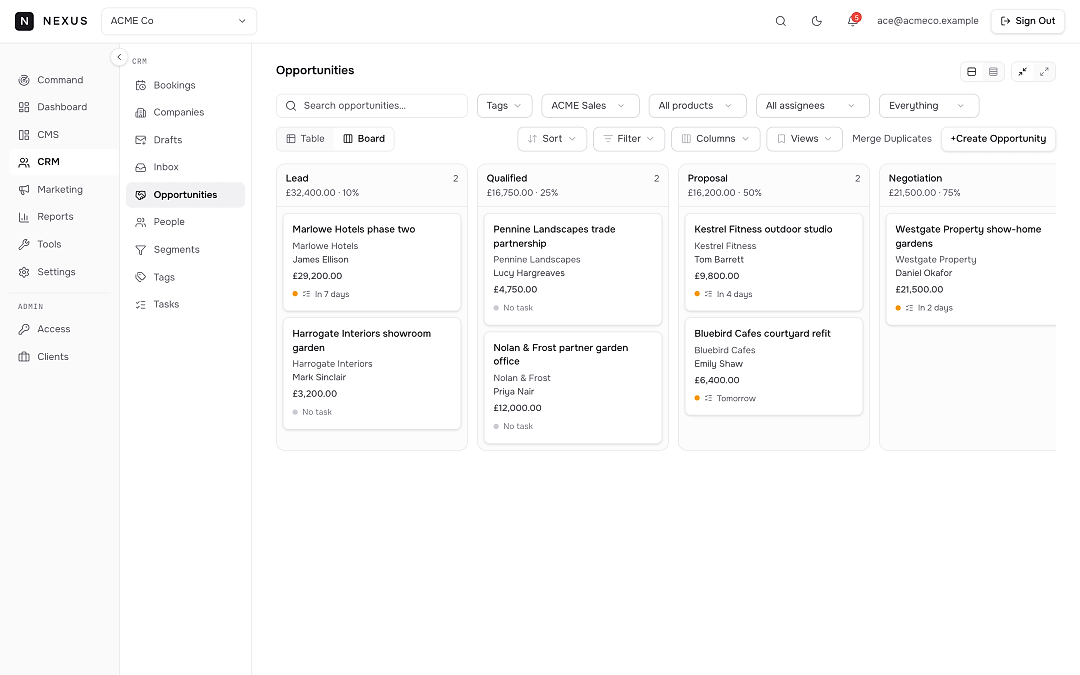This screenshot has height=675, width=1080.
Task: Open the Everything dropdown
Action: 928,105
